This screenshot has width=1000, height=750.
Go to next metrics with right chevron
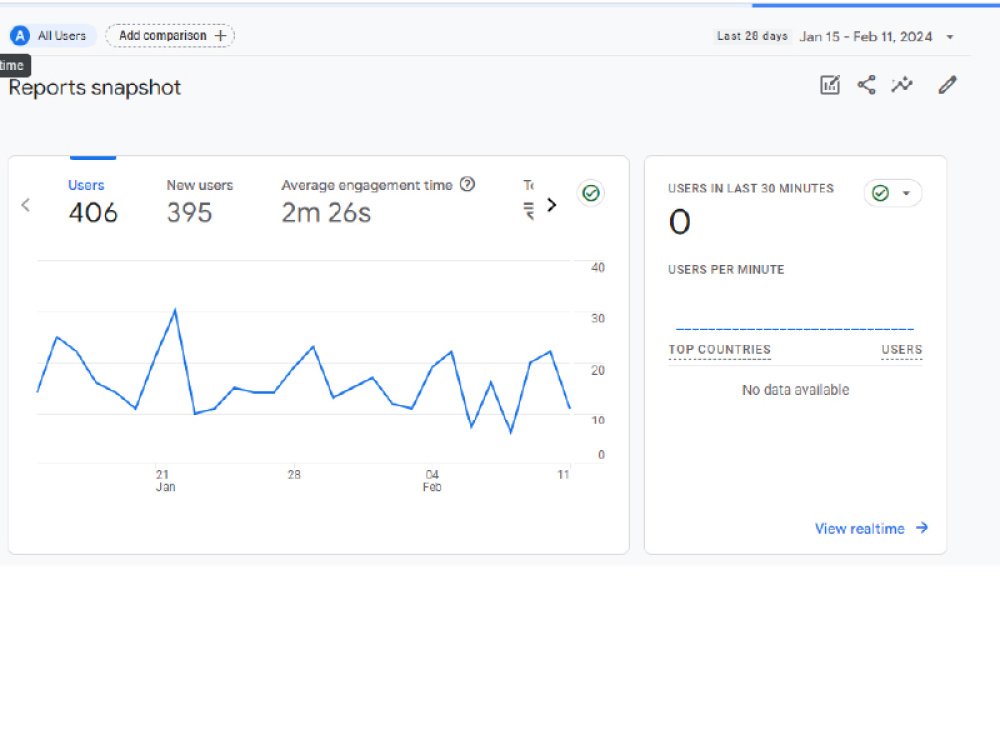(552, 205)
